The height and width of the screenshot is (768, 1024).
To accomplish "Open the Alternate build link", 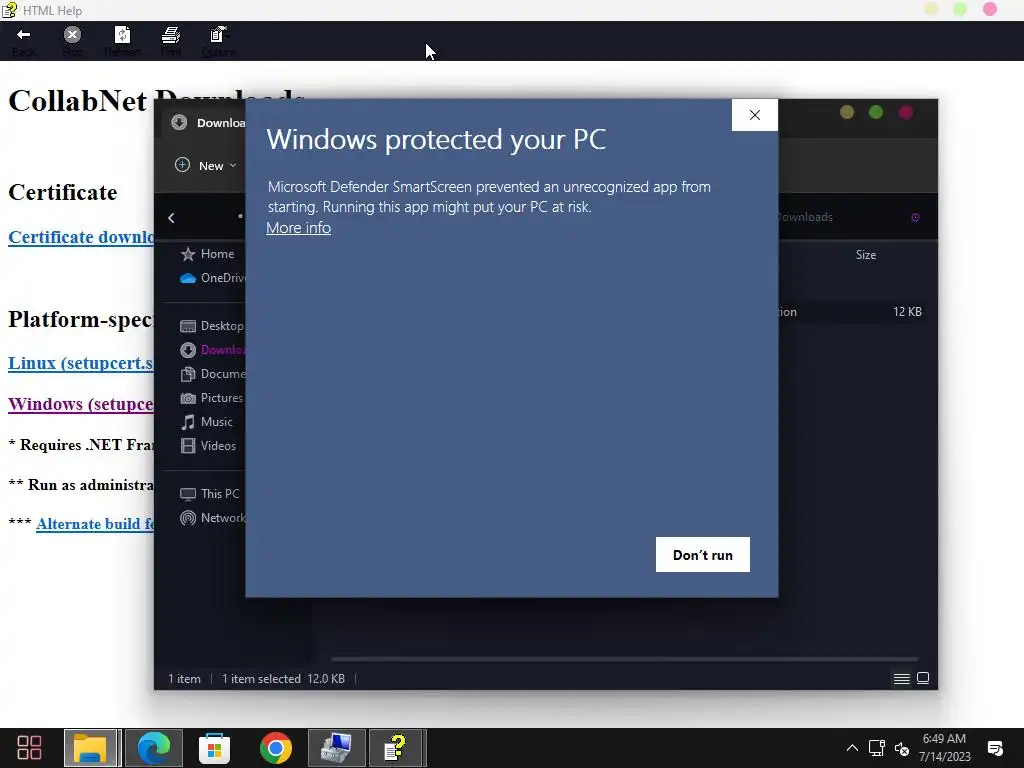I will pos(95,524).
